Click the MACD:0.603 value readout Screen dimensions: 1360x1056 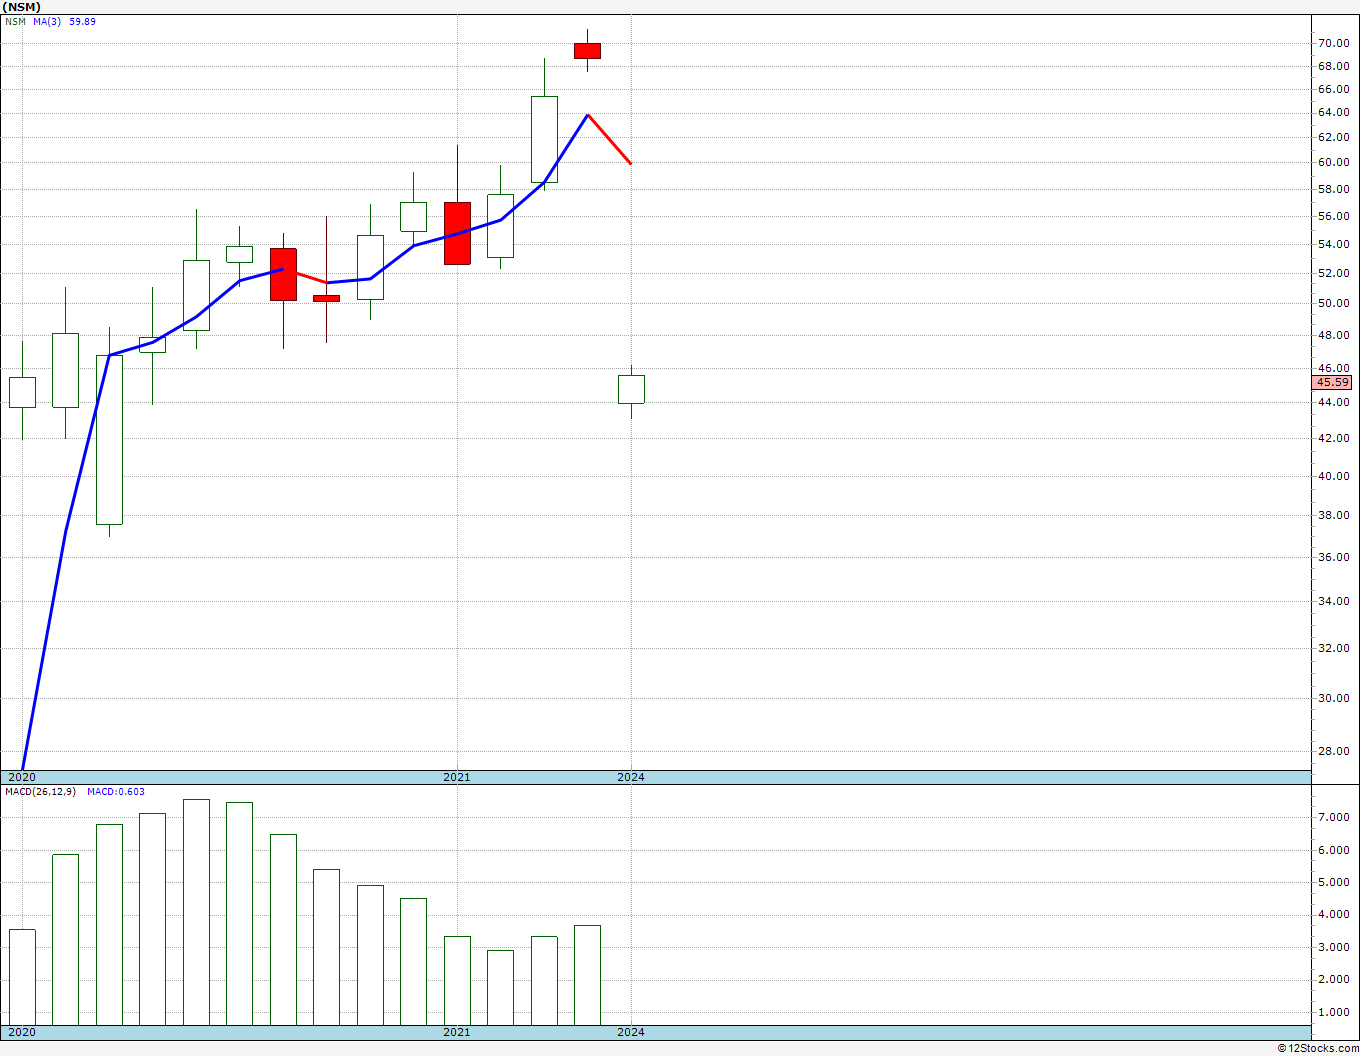[x=116, y=791]
